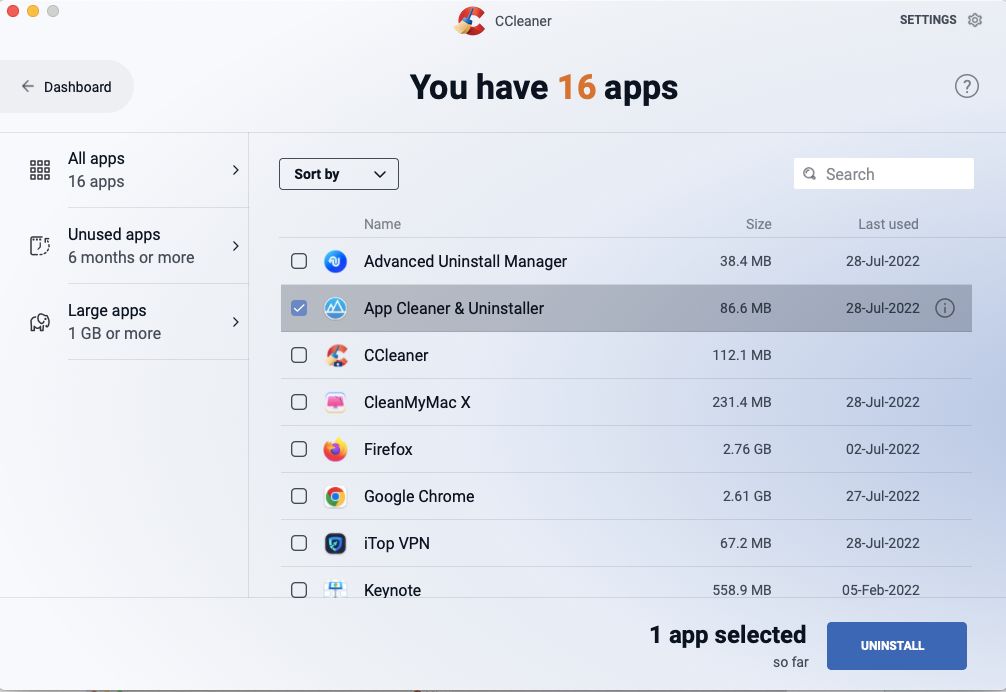This screenshot has height=692, width=1006.
Task: Click the Advanced Uninstall Manager app icon
Action: point(336,261)
